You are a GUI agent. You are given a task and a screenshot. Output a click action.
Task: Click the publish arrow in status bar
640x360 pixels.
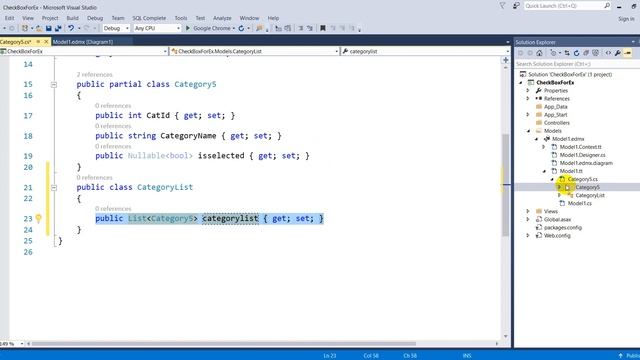620,356
